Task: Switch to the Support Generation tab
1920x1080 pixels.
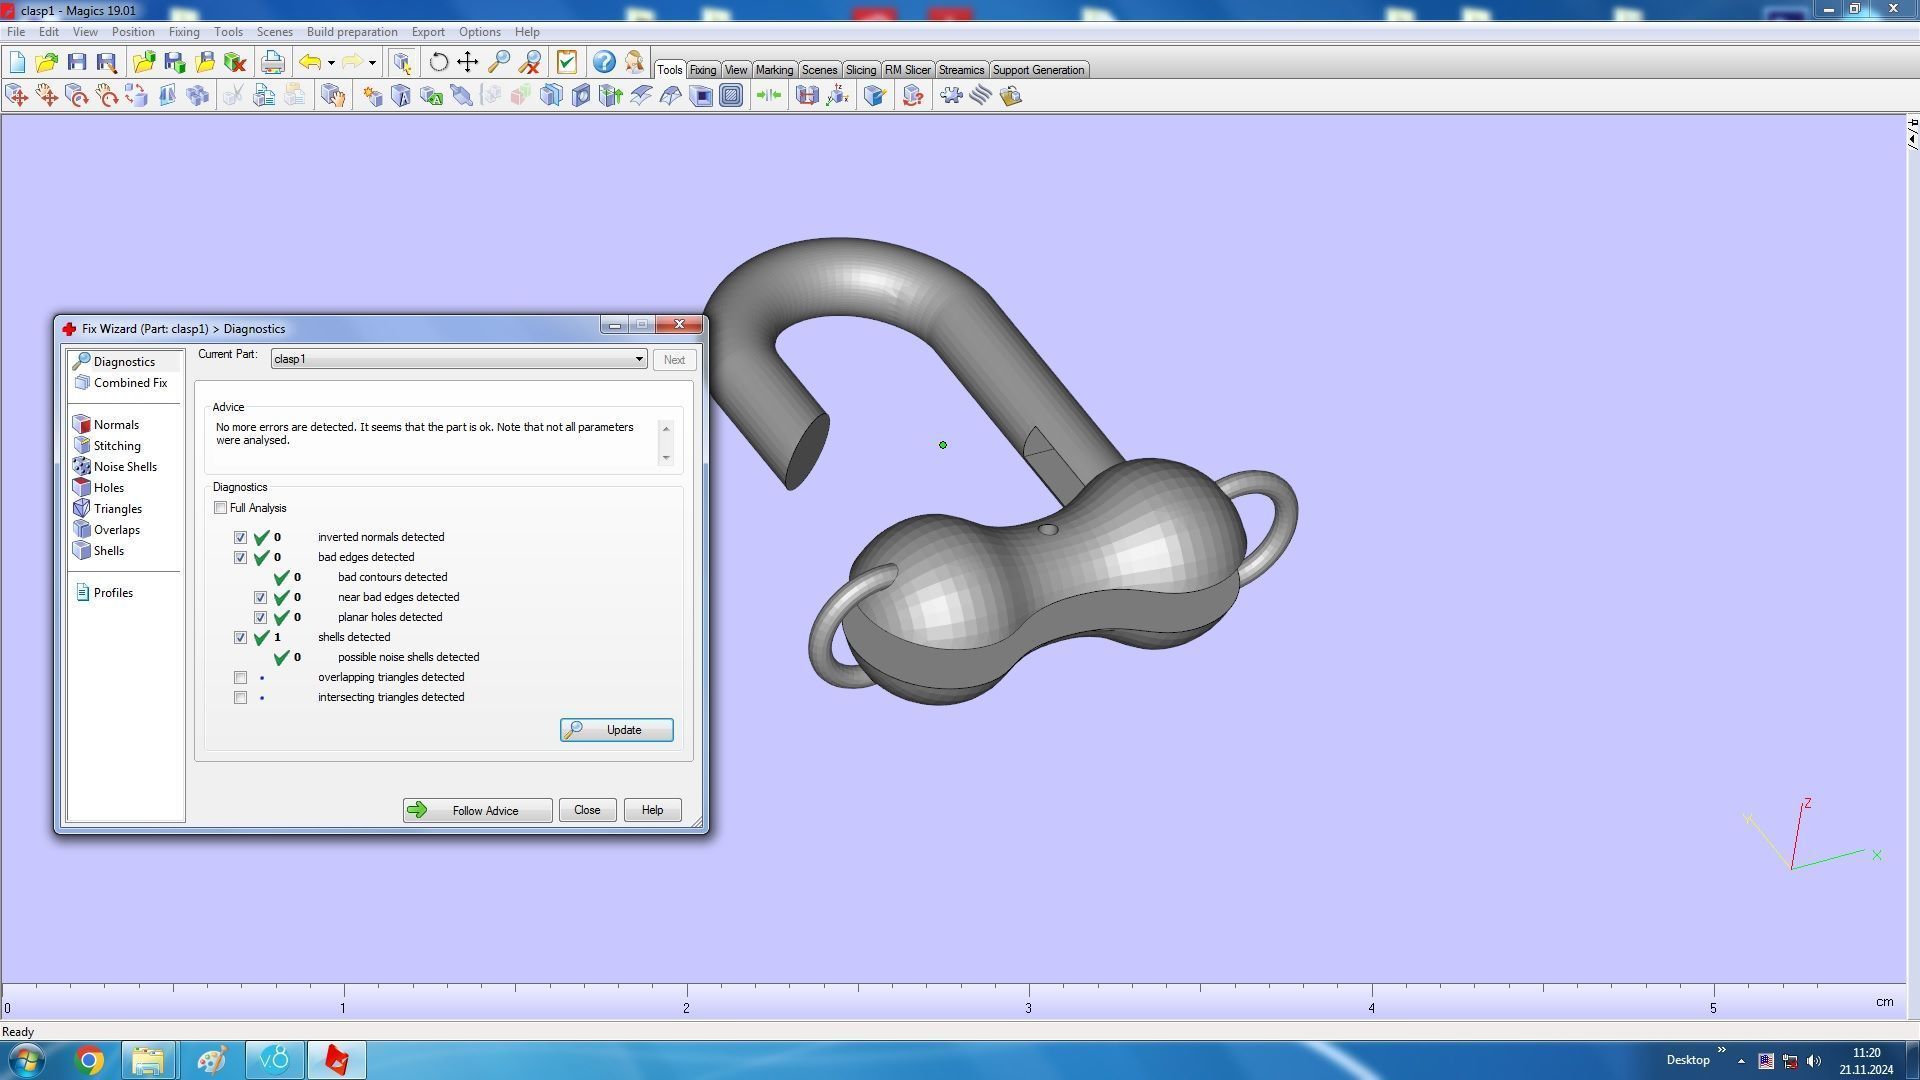Action: tap(1037, 70)
